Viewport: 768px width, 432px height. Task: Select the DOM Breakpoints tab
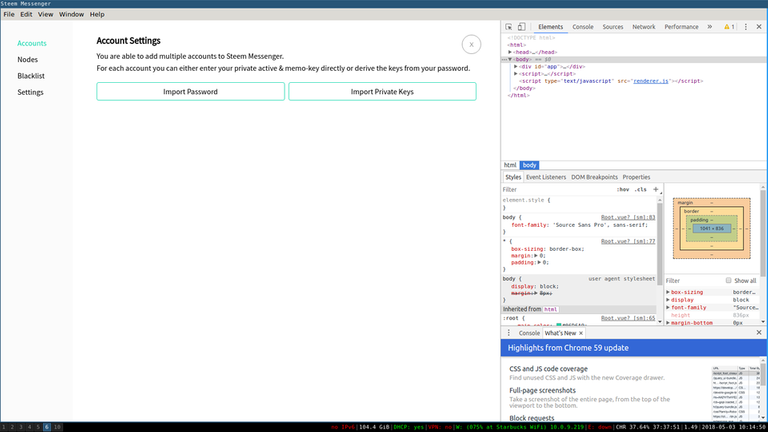594,177
